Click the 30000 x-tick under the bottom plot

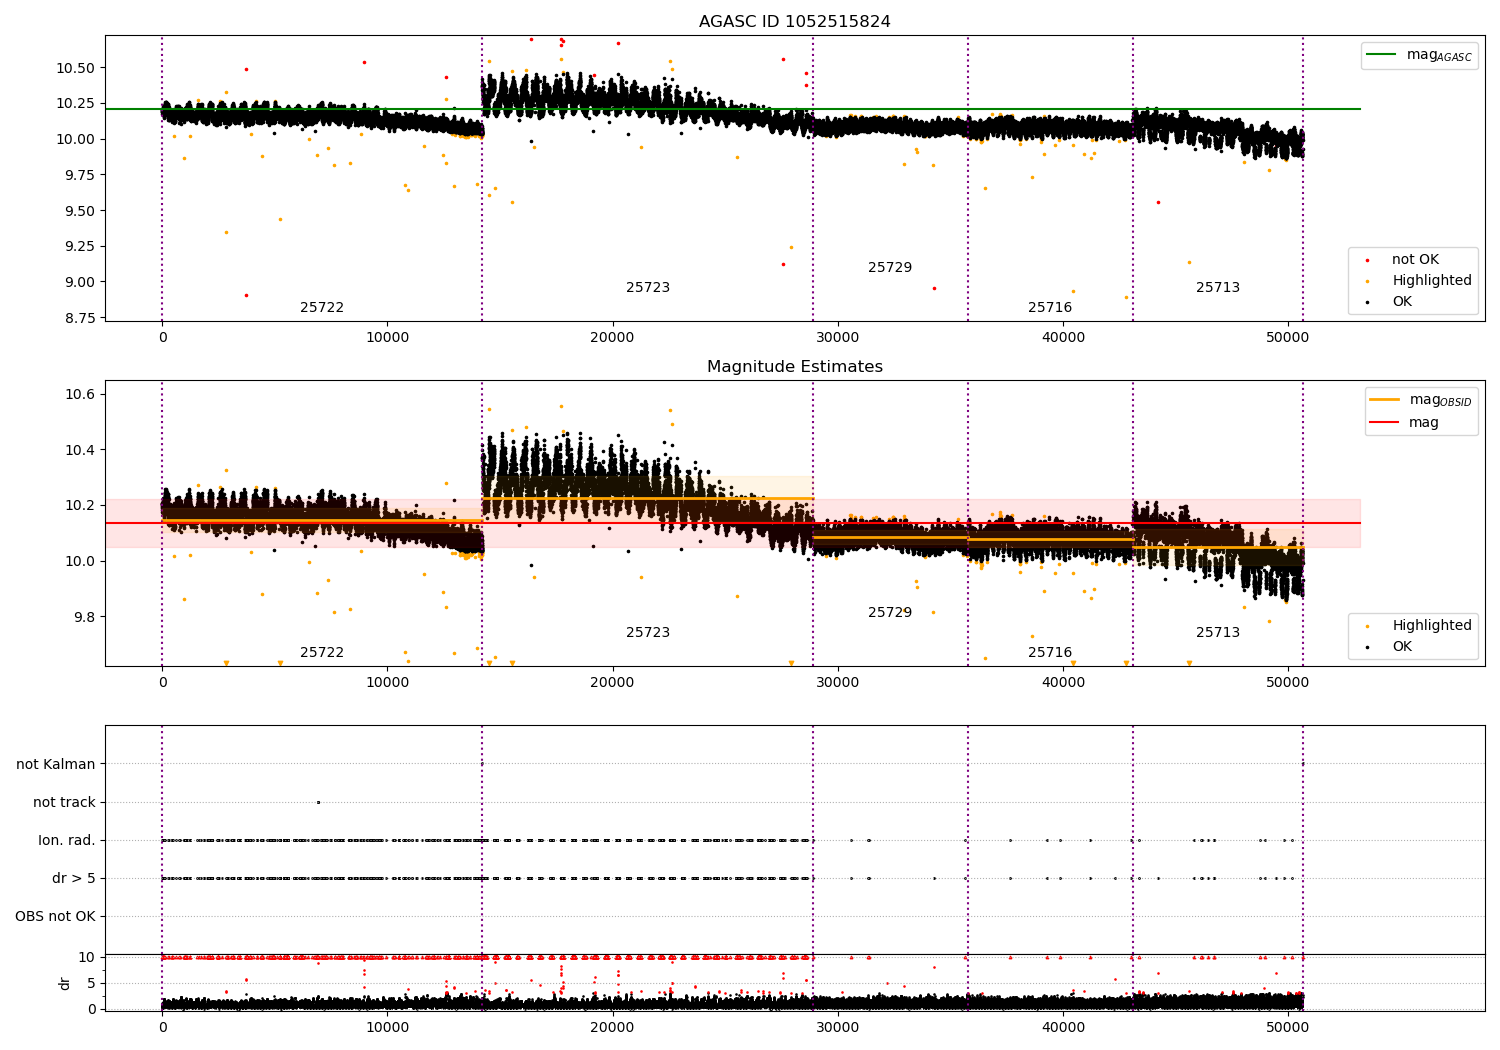(x=838, y=1028)
